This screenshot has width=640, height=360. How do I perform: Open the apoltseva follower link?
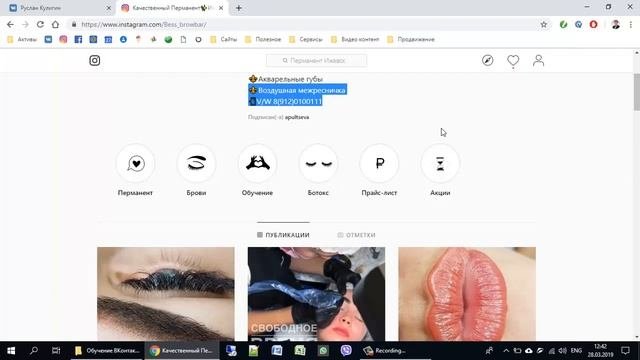[x=297, y=117]
